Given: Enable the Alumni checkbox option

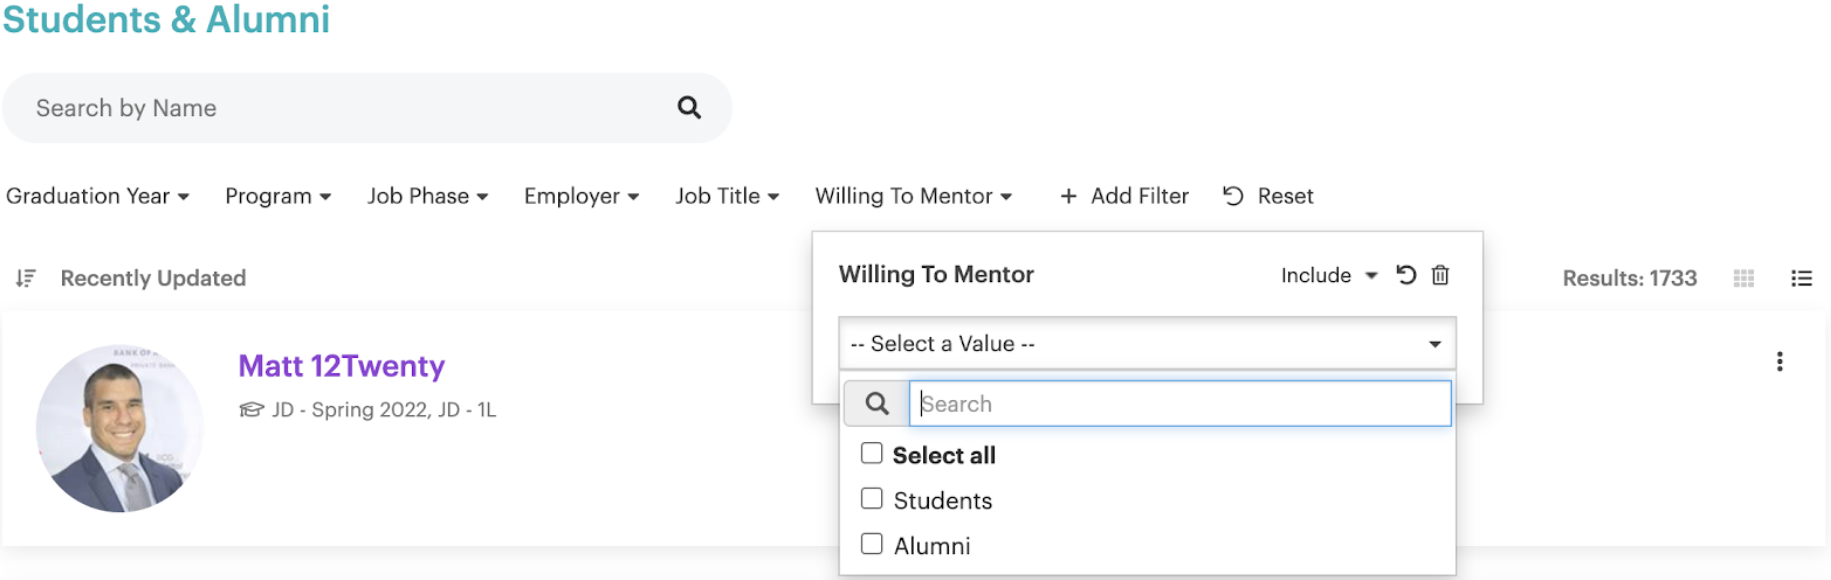Looking at the screenshot, I should tap(872, 544).
